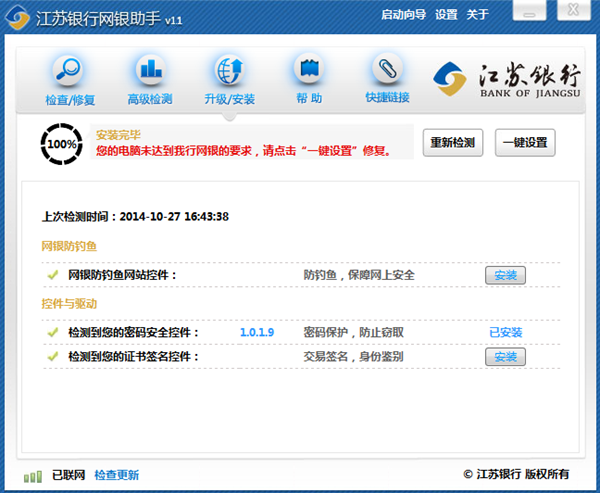Click the 一键设置 button
The width and height of the screenshot is (600, 493).
(525, 142)
